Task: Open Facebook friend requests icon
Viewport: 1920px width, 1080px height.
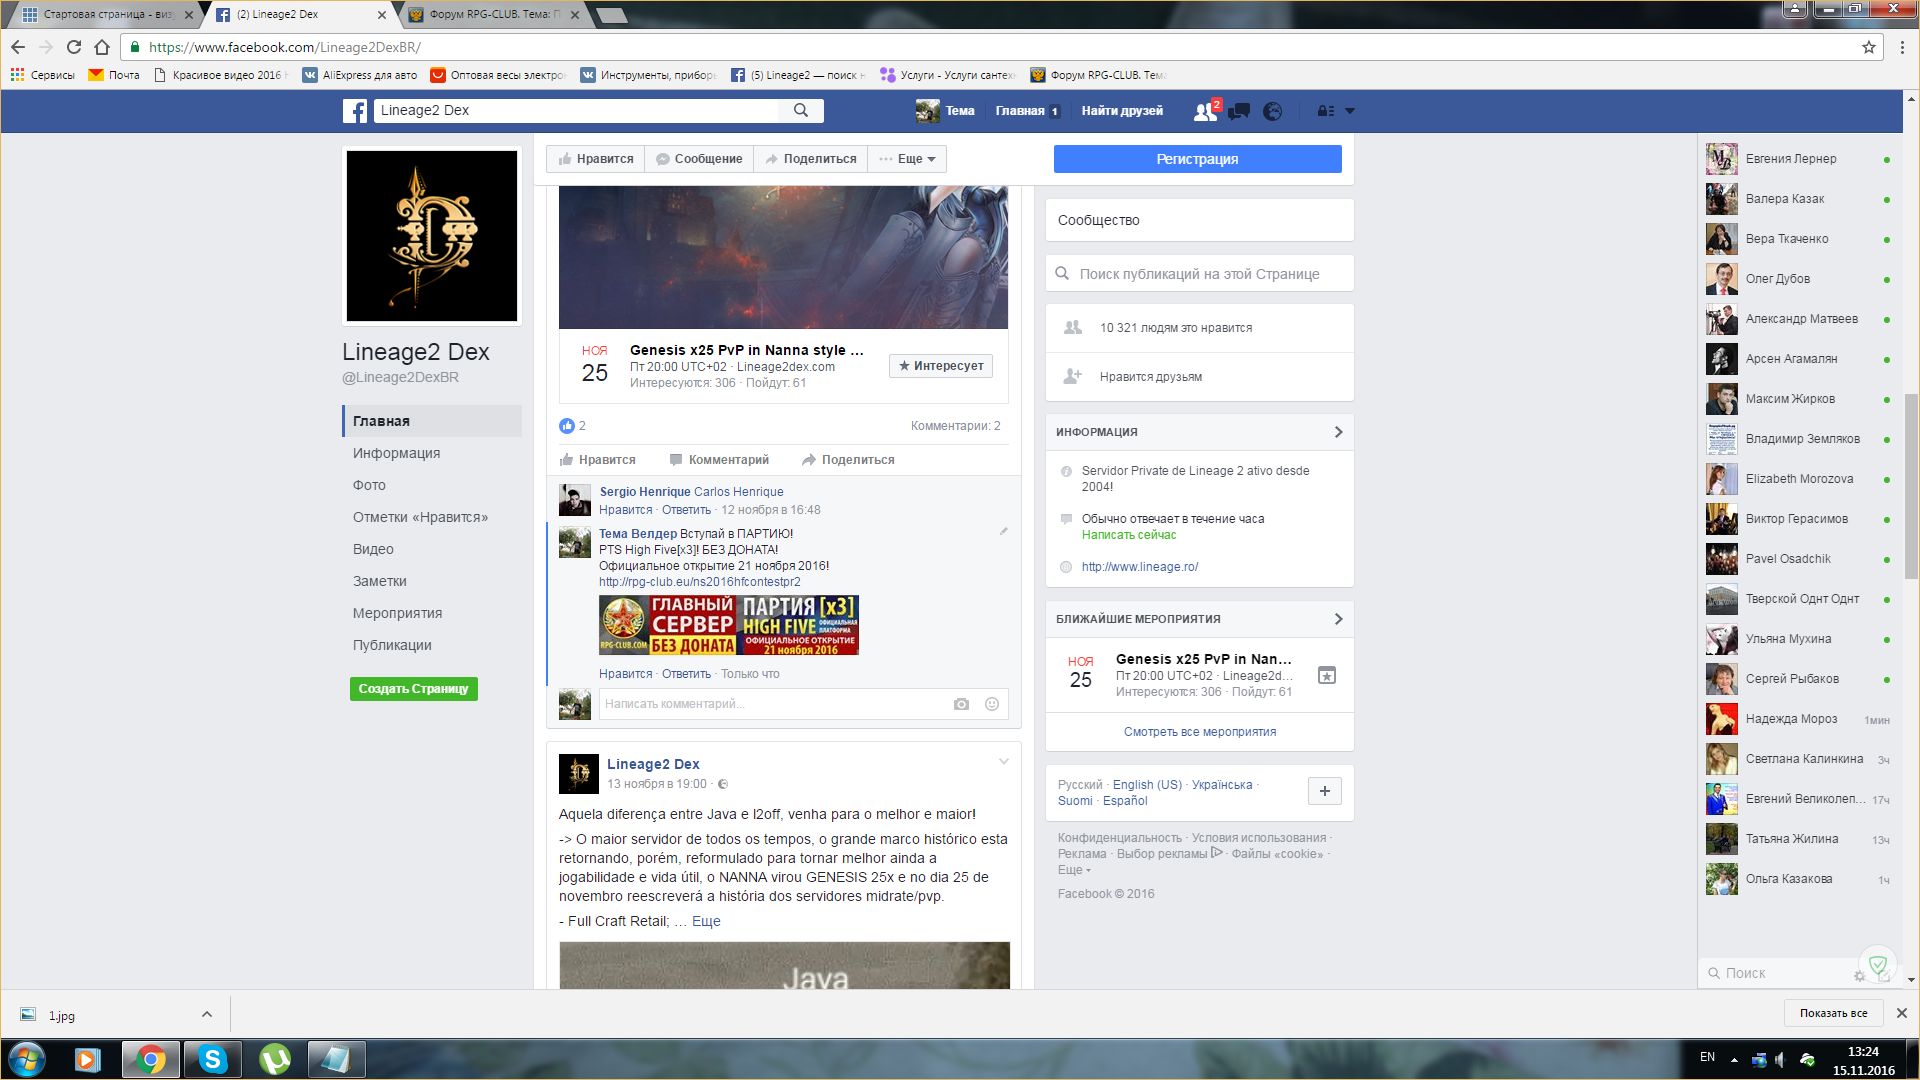Action: click(x=1205, y=111)
